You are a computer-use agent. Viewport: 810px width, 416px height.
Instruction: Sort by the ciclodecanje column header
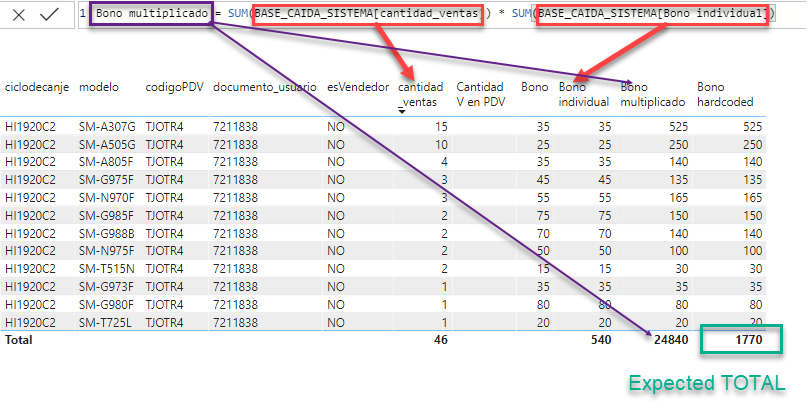coord(37,87)
